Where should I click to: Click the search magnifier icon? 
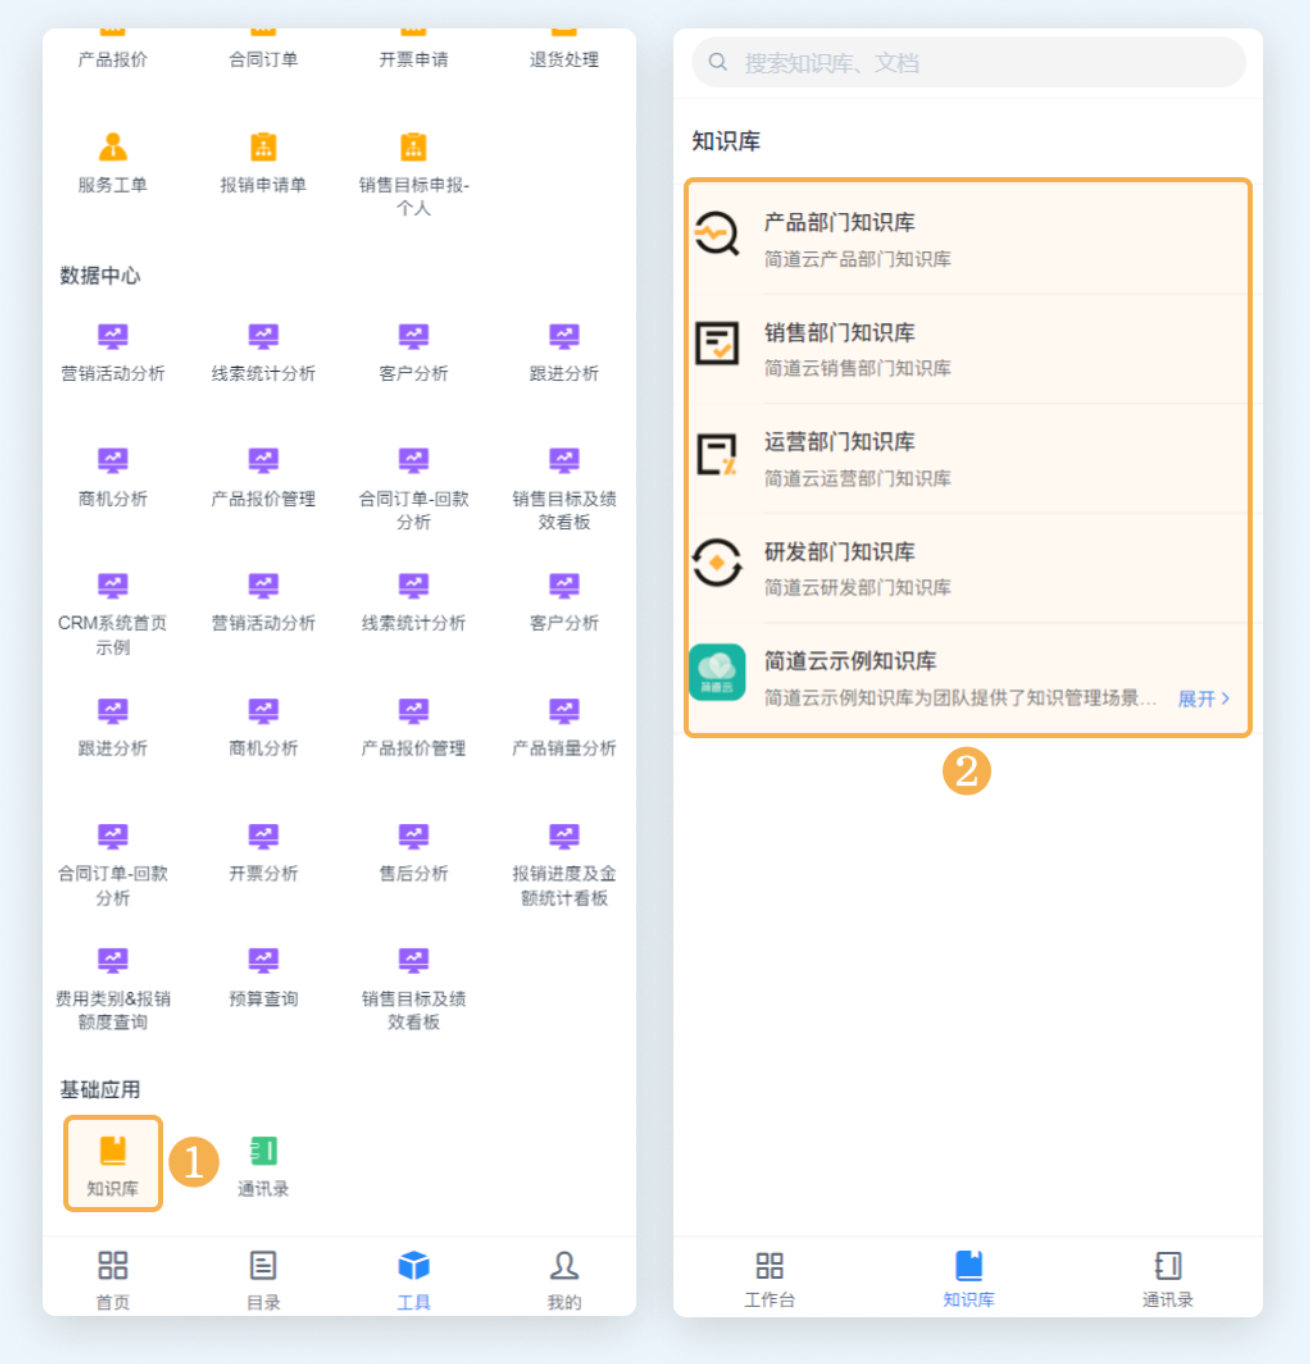718,62
